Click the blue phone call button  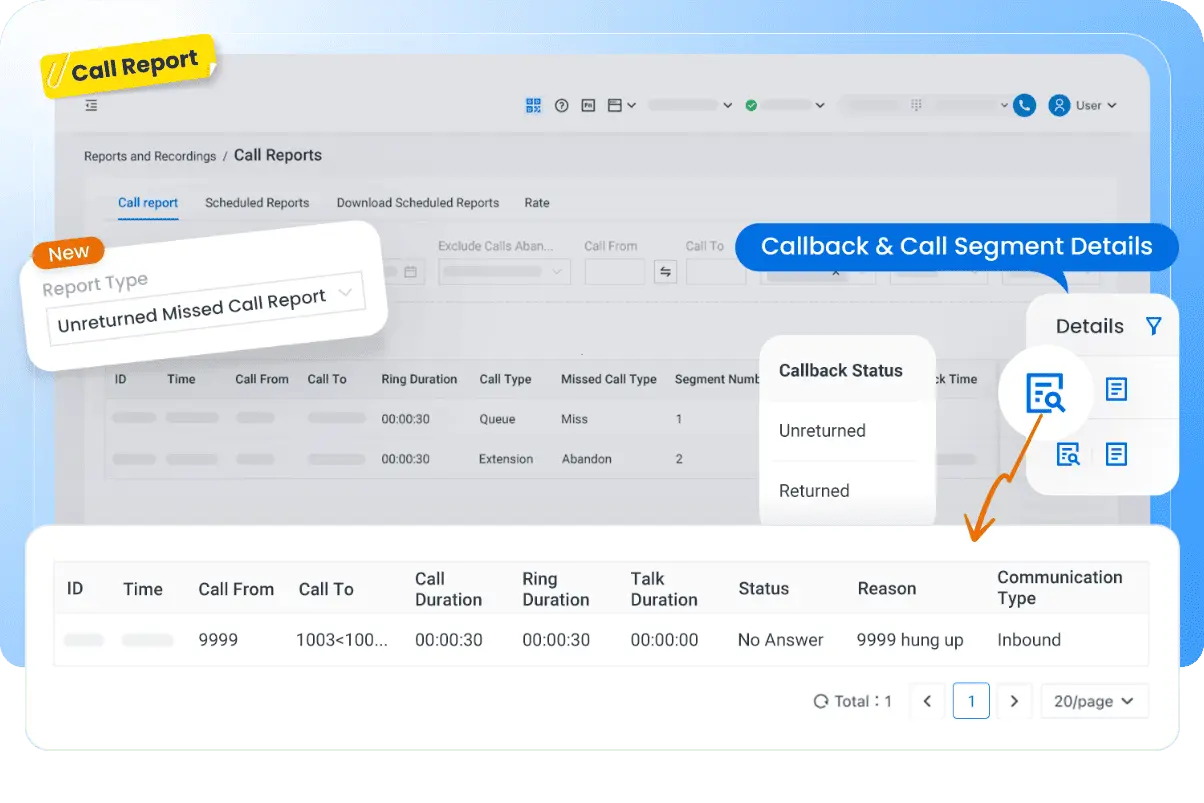click(x=1024, y=105)
